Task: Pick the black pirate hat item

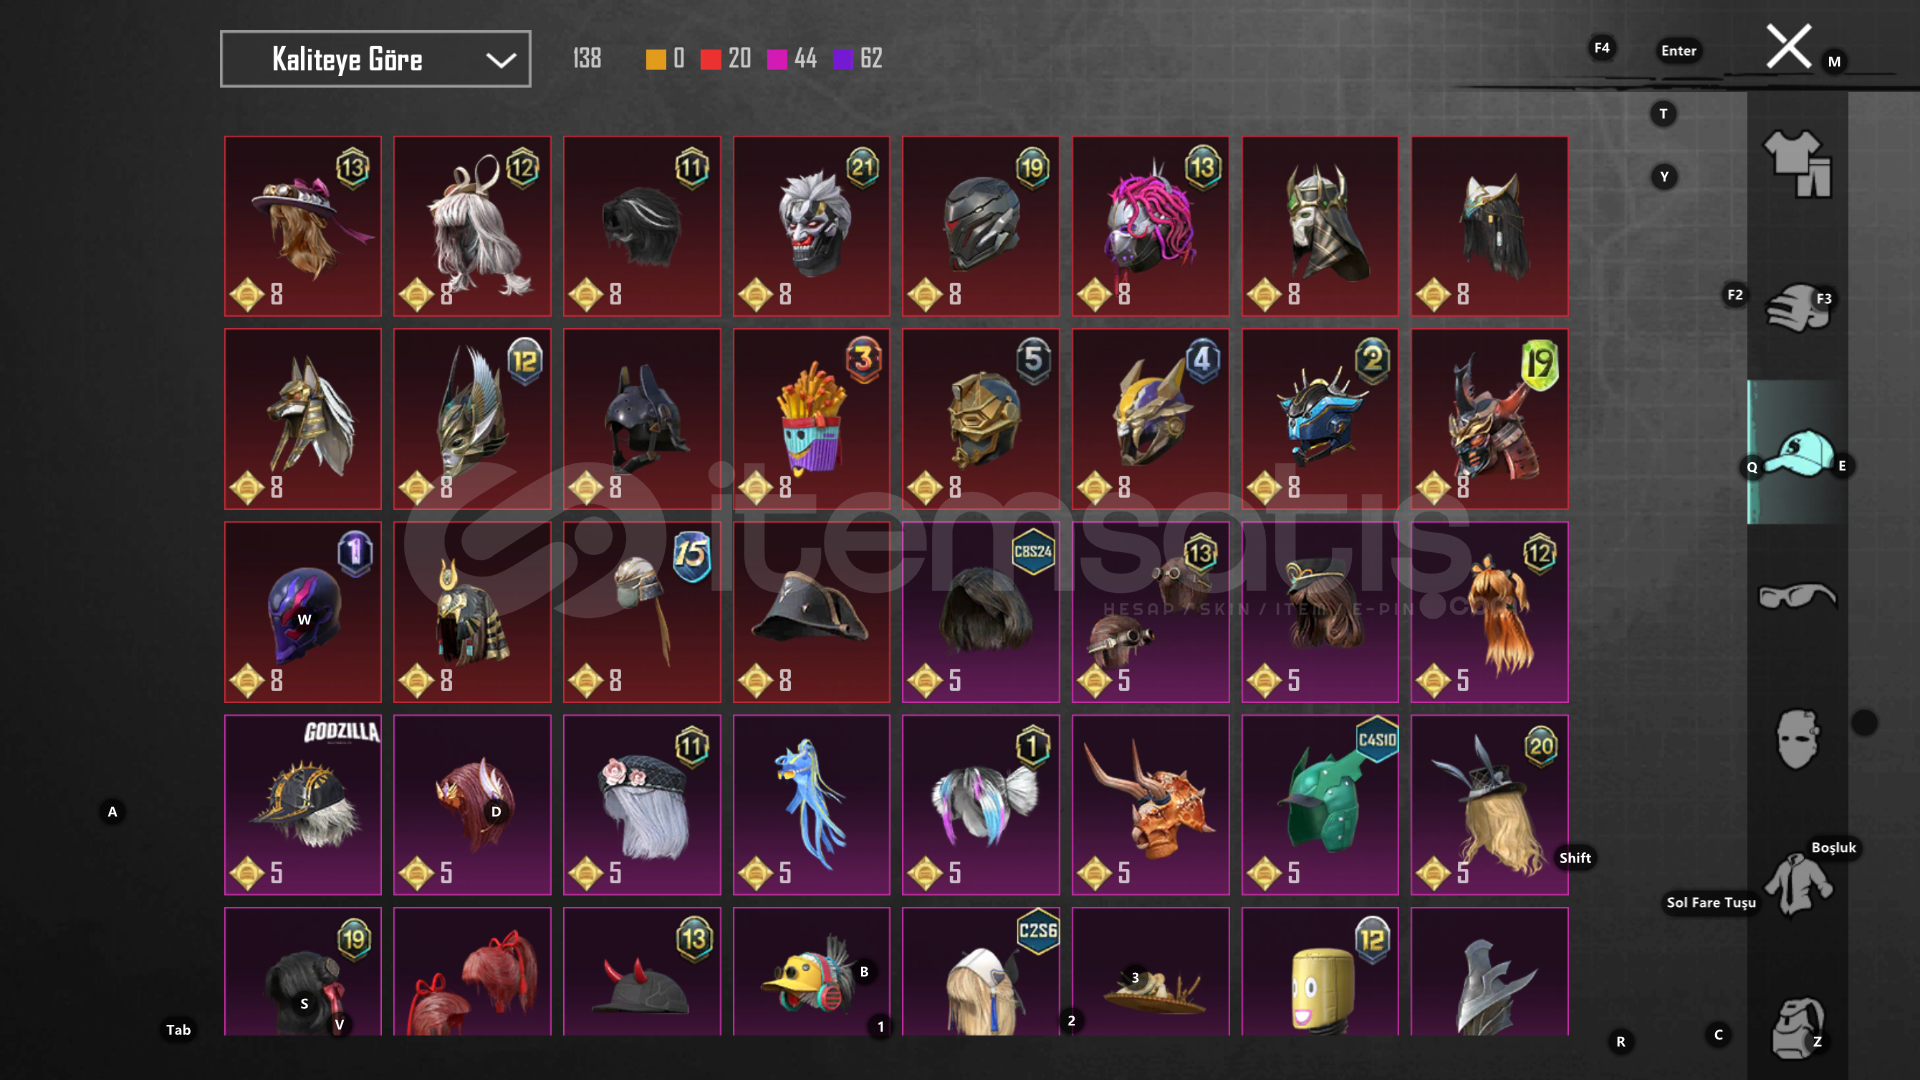Action: (811, 612)
